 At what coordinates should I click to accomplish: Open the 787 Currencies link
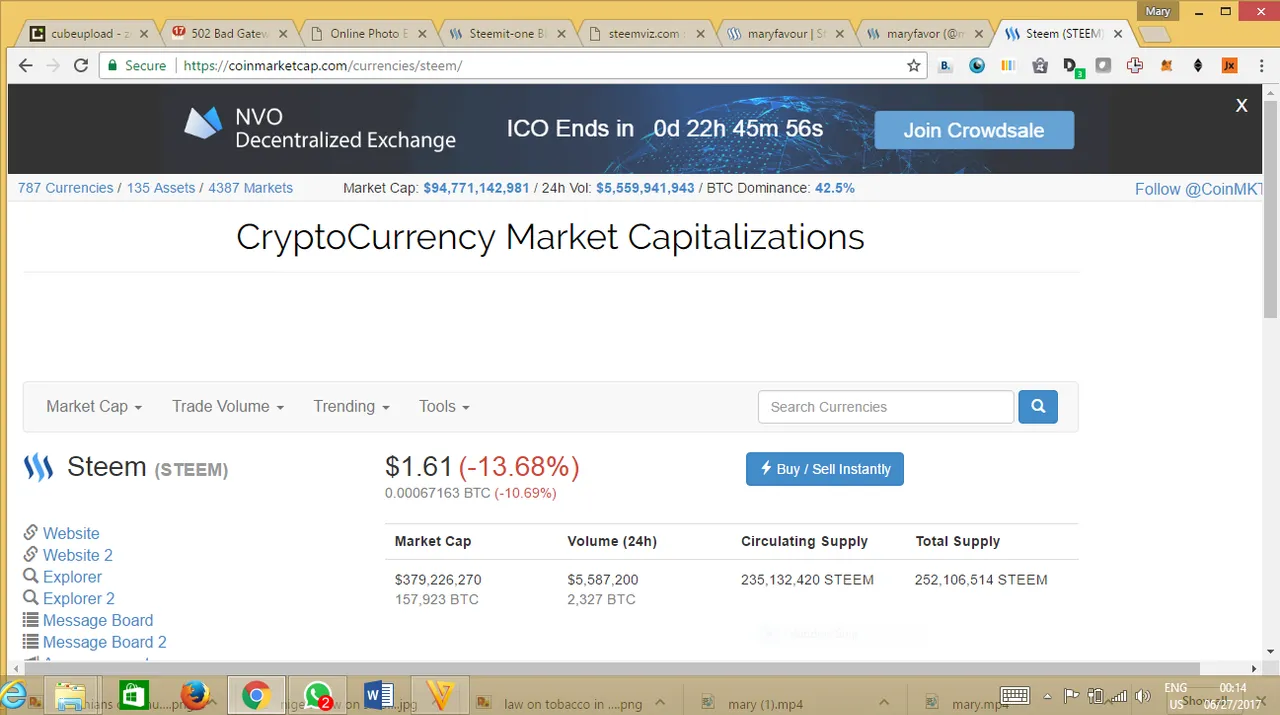[x=65, y=188]
